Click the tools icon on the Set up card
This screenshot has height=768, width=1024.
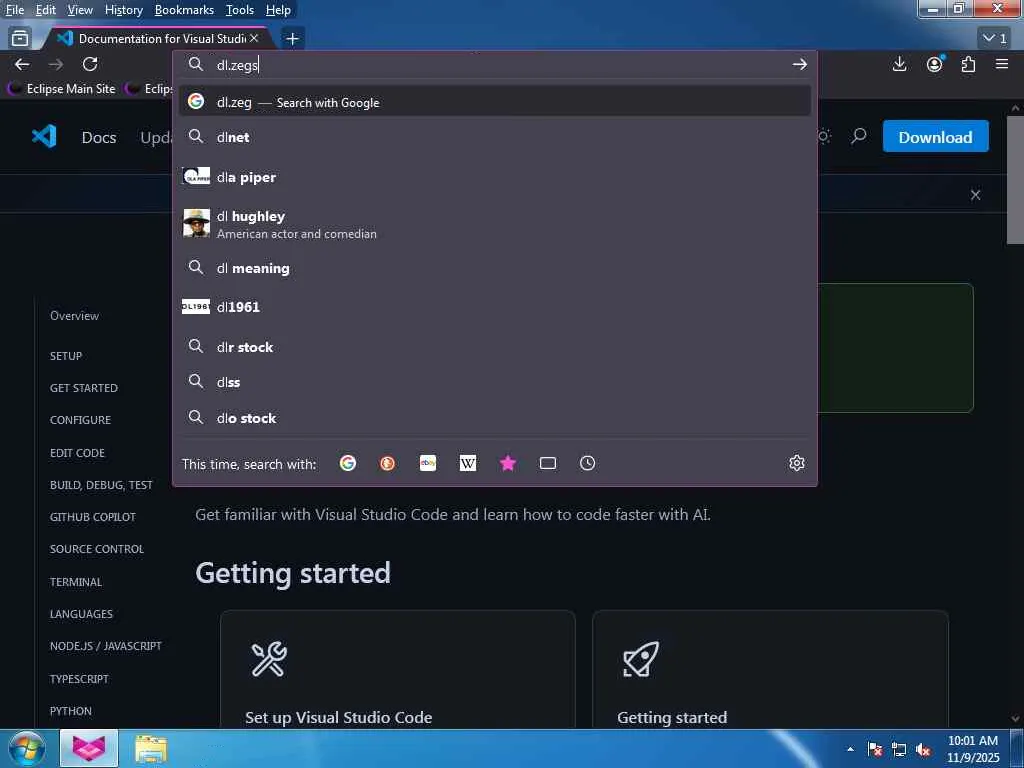tap(268, 658)
